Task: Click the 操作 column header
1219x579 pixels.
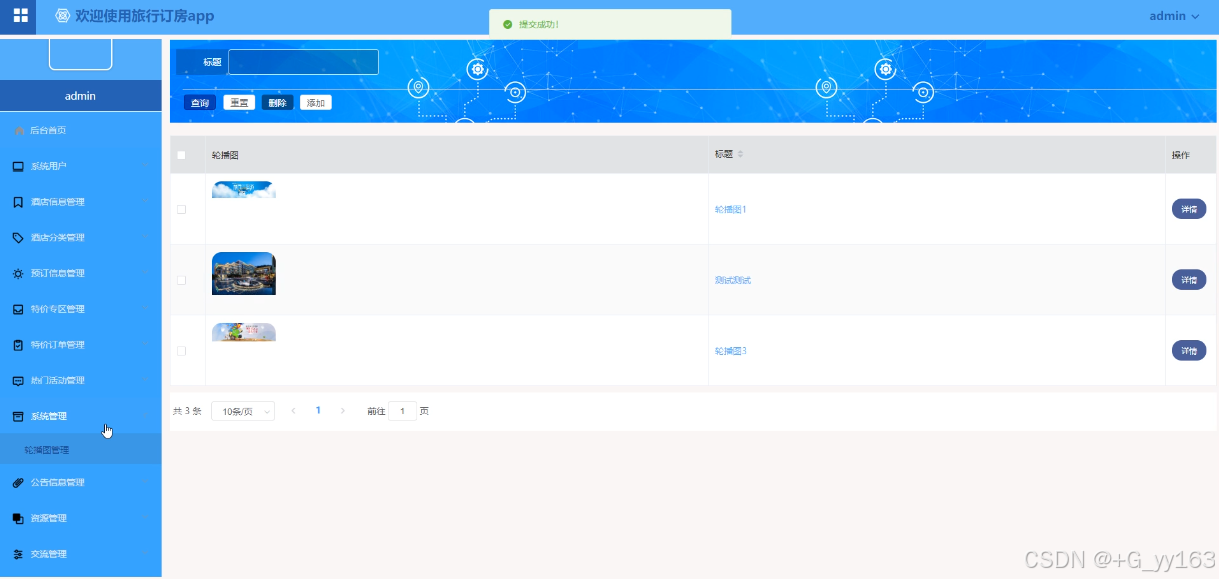Action: [x=1181, y=155]
